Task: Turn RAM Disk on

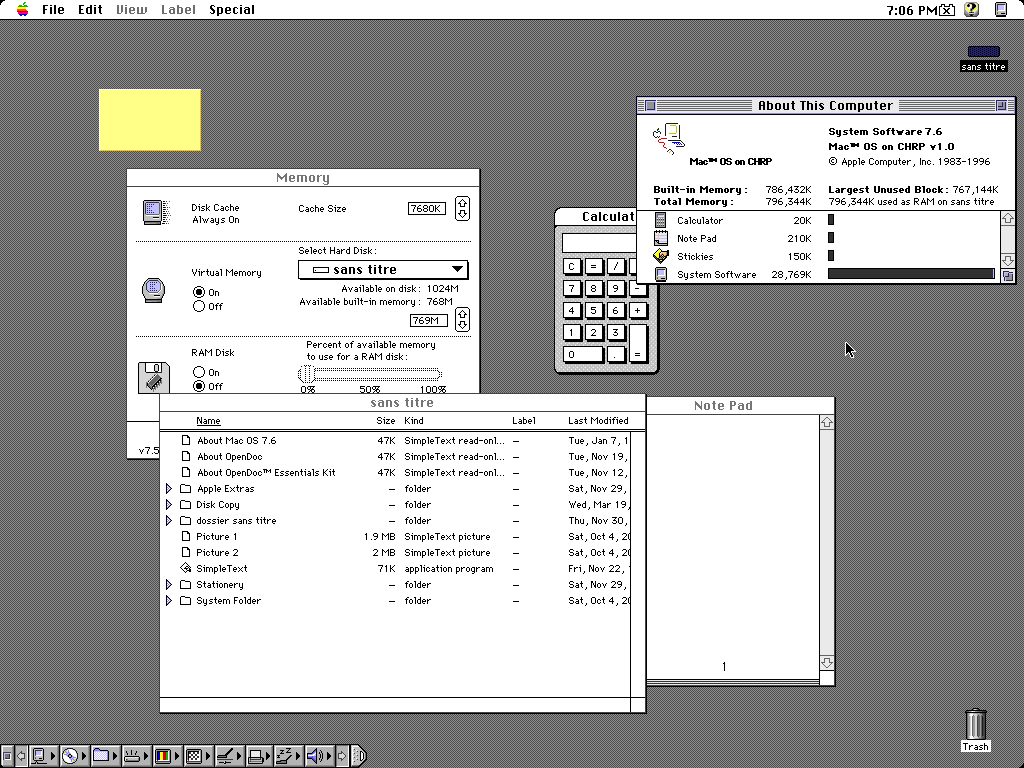Action: [x=199, y=373]
